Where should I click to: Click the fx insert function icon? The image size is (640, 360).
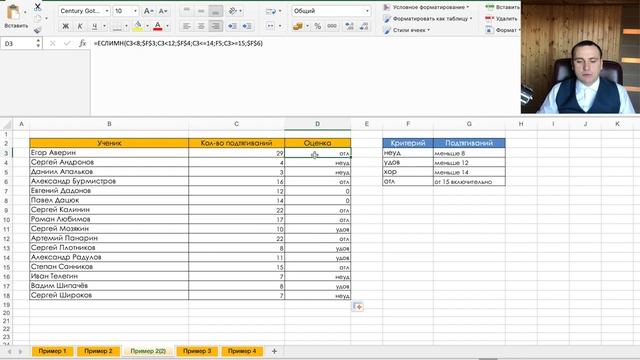point(82,43)
